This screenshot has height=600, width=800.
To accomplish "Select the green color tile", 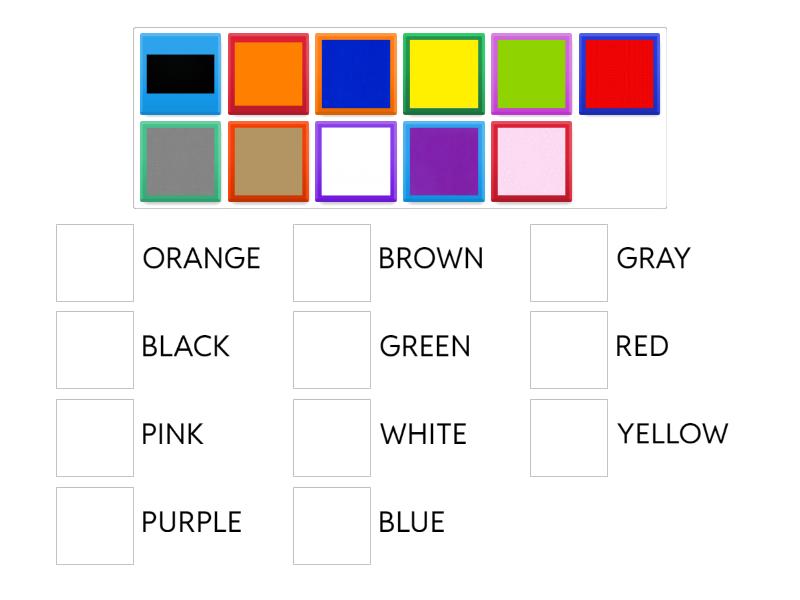I will [532, 72].
